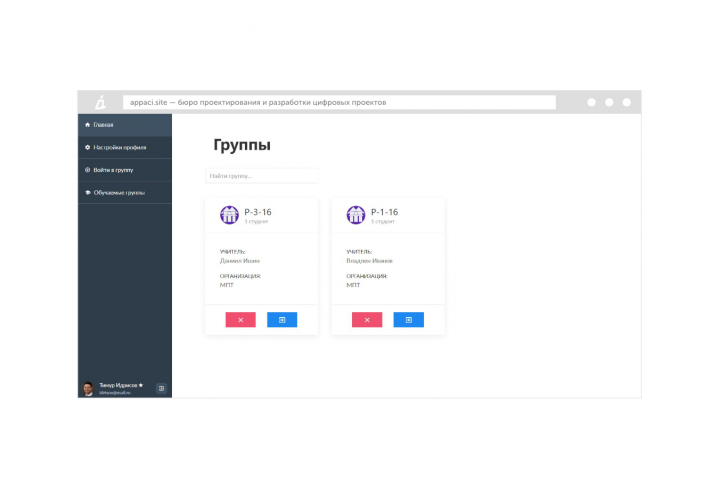Screen dimensions: 719x480
Task: Click the purple group avatar of Р-3-16
Action: pos(229,215)
